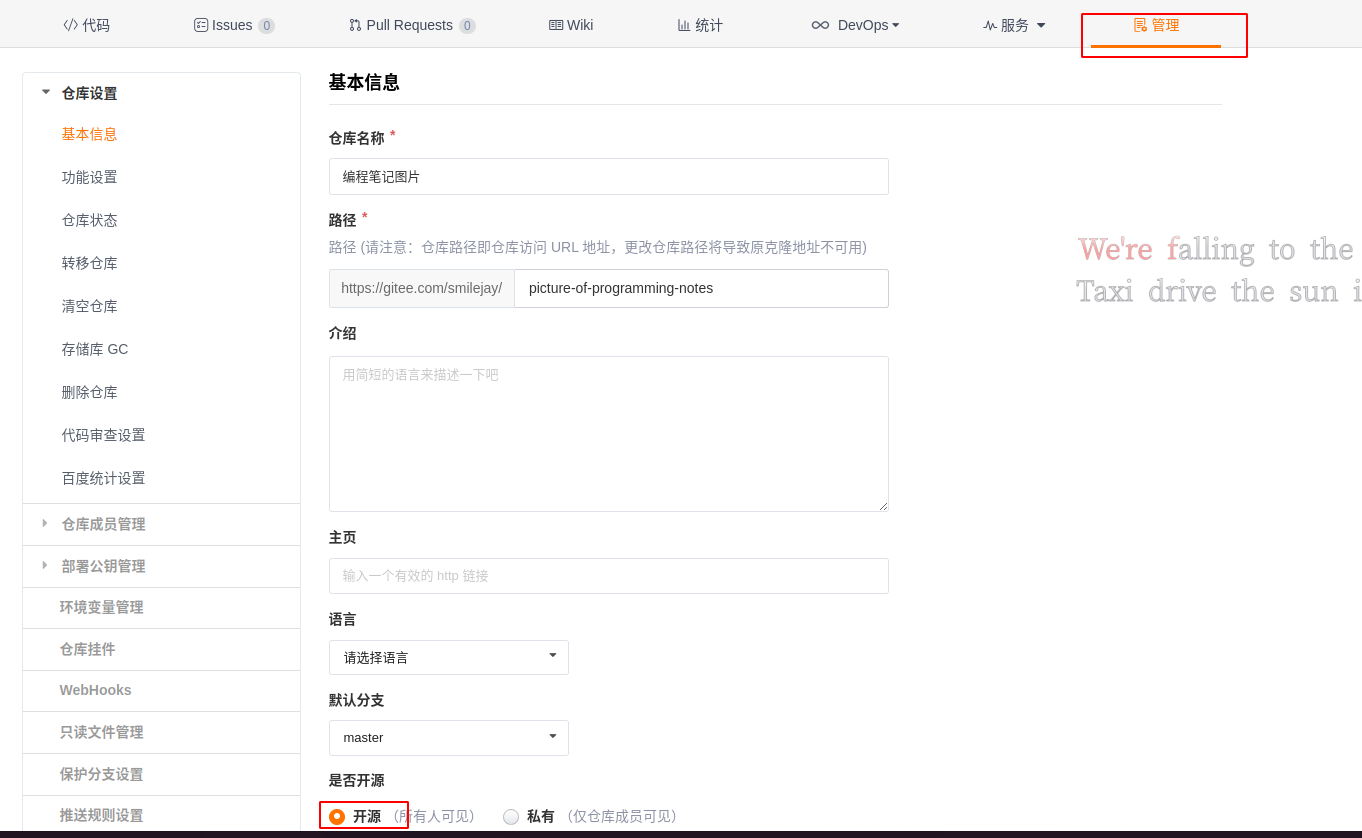
Task: Click the Wiki book icon
Action: click(552, 24)
